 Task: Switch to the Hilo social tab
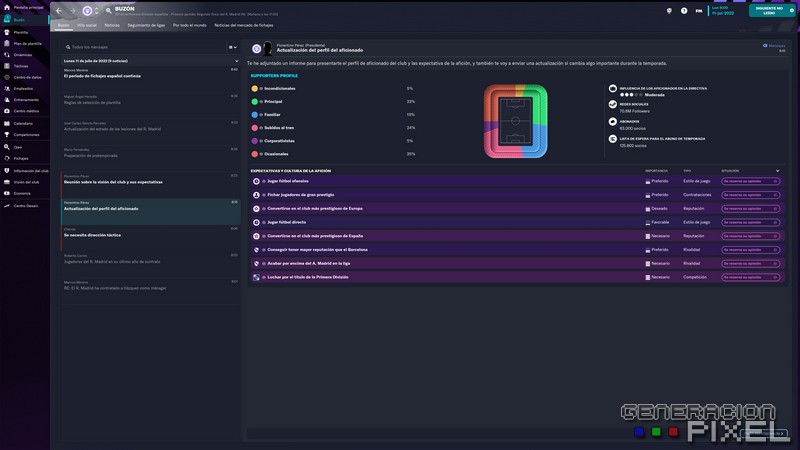87,25
